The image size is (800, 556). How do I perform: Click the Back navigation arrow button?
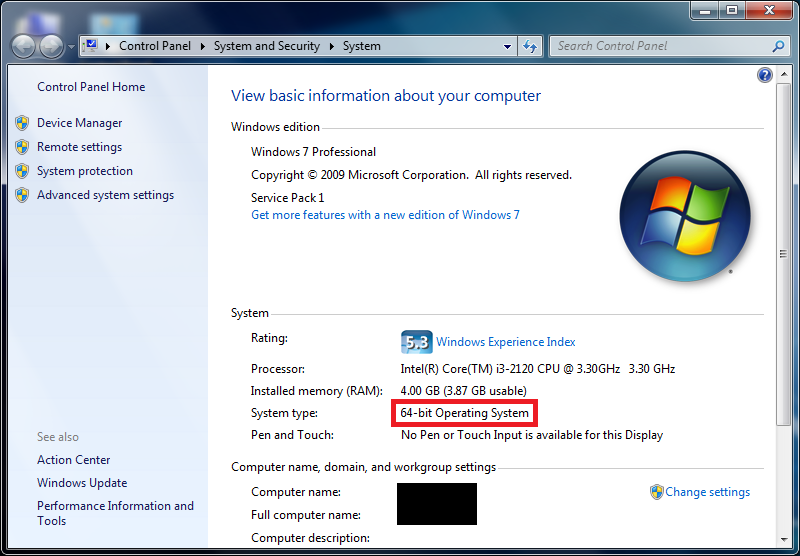coord(23,46)
